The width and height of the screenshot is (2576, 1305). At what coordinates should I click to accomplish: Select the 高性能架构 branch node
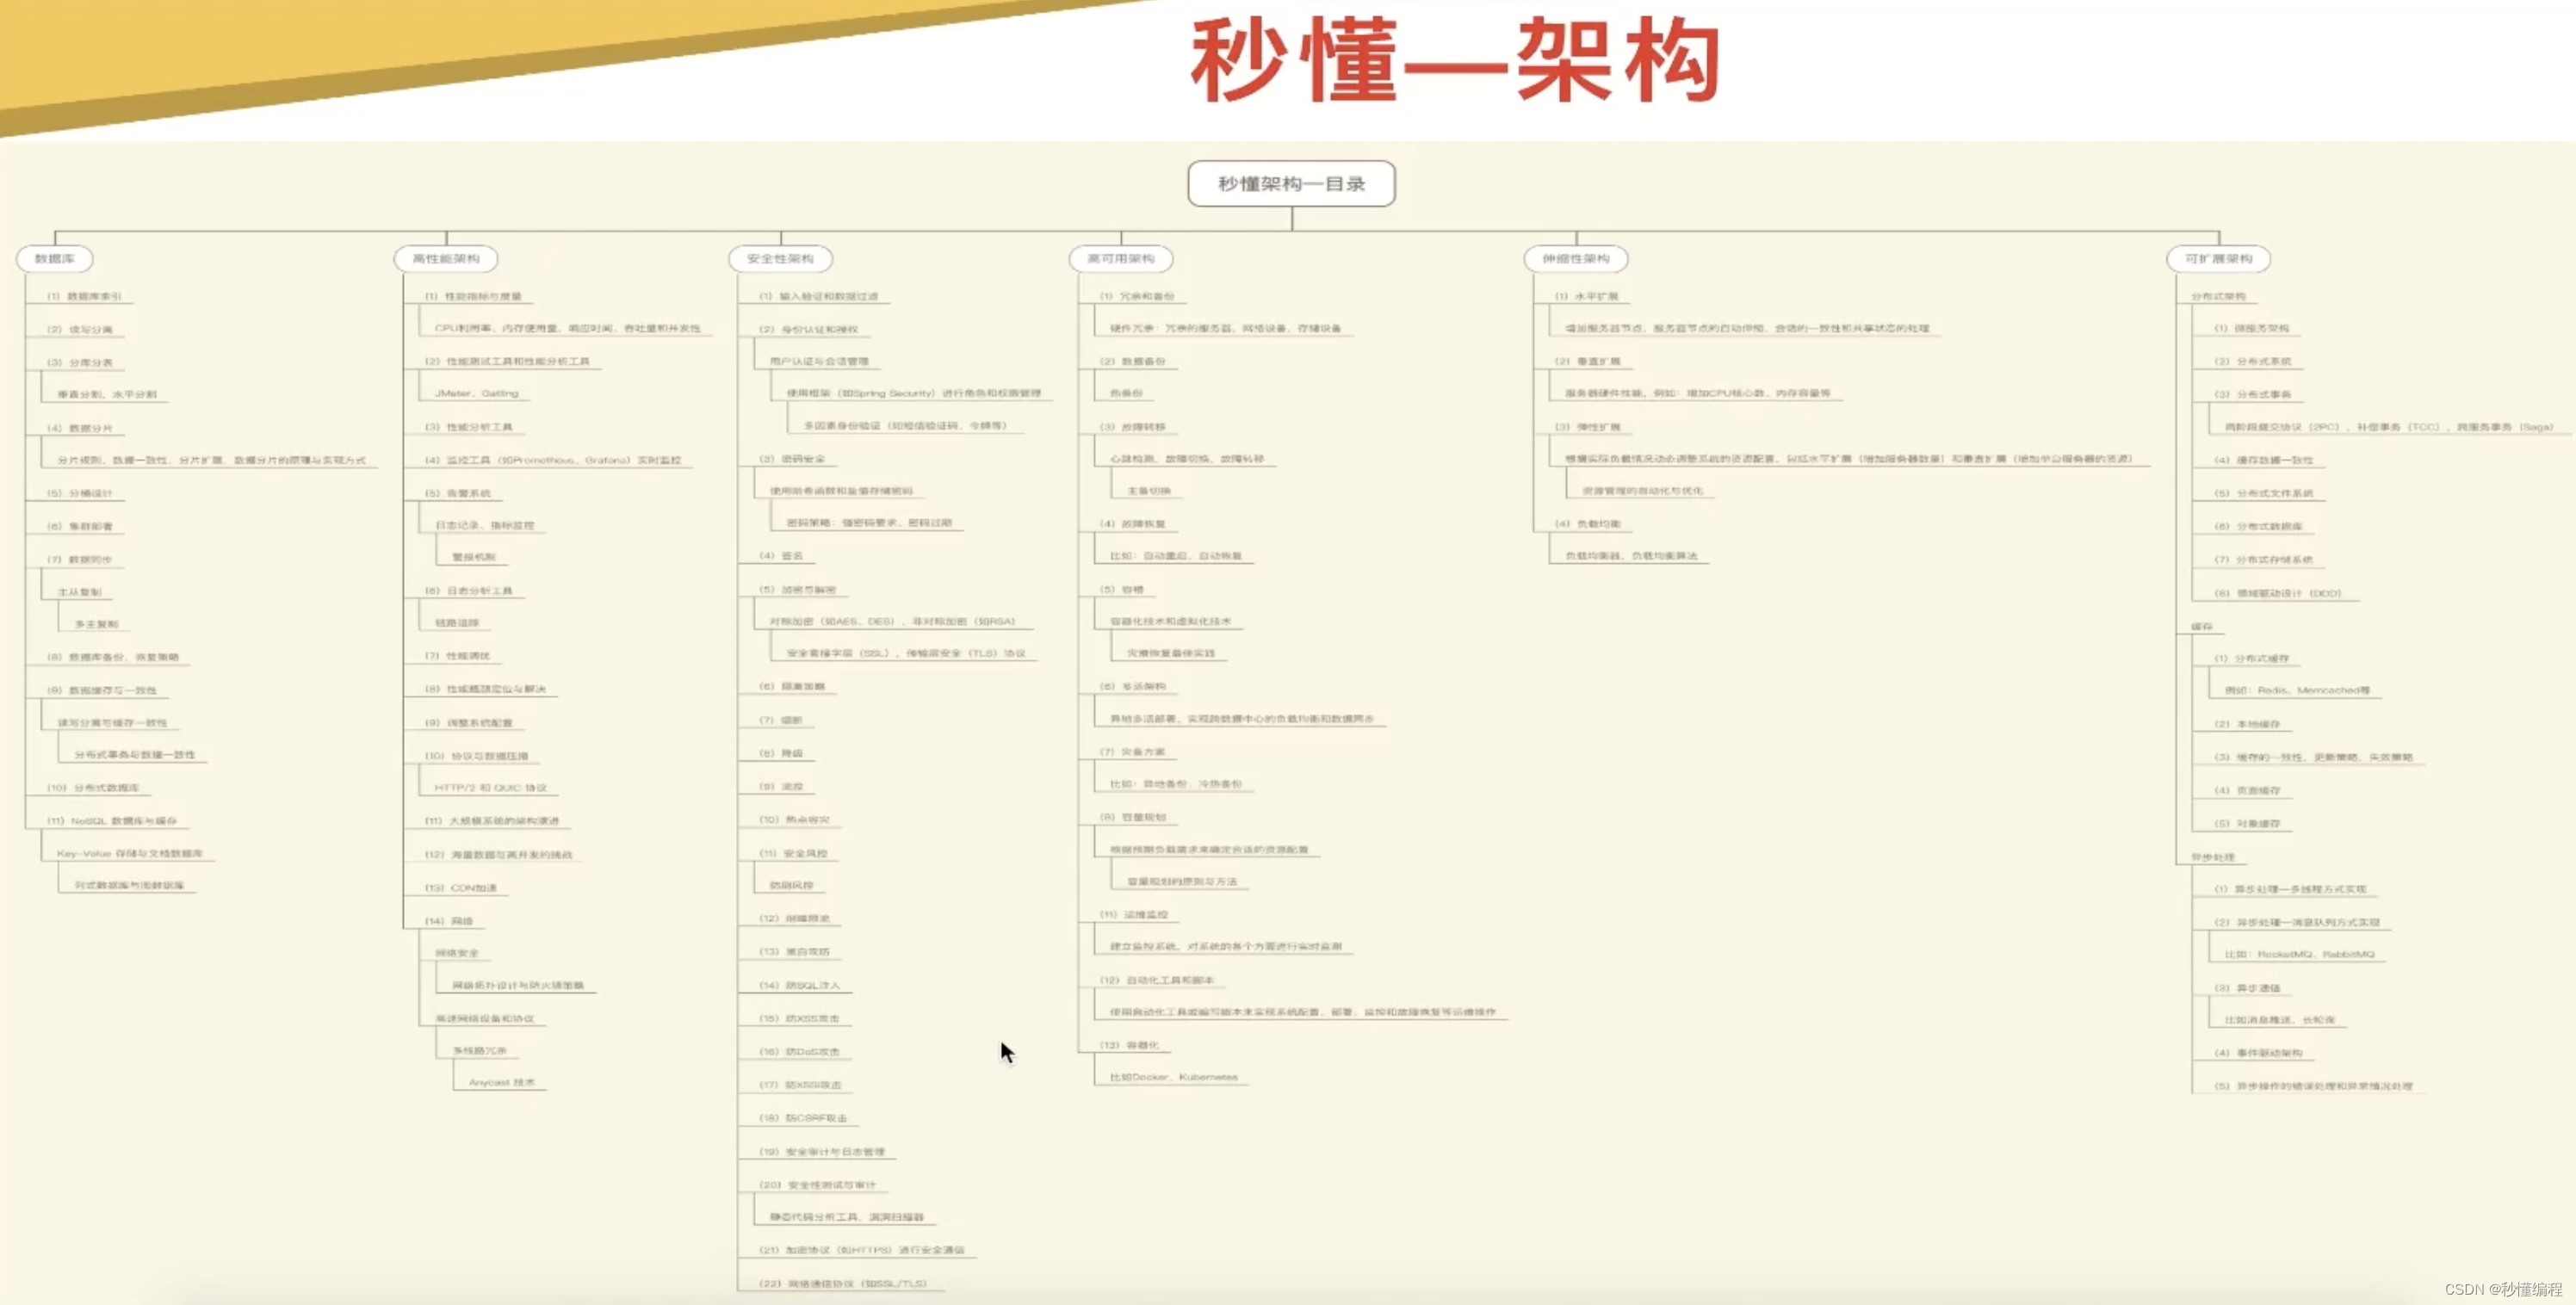pyautogui.click(x=446, y=259)
